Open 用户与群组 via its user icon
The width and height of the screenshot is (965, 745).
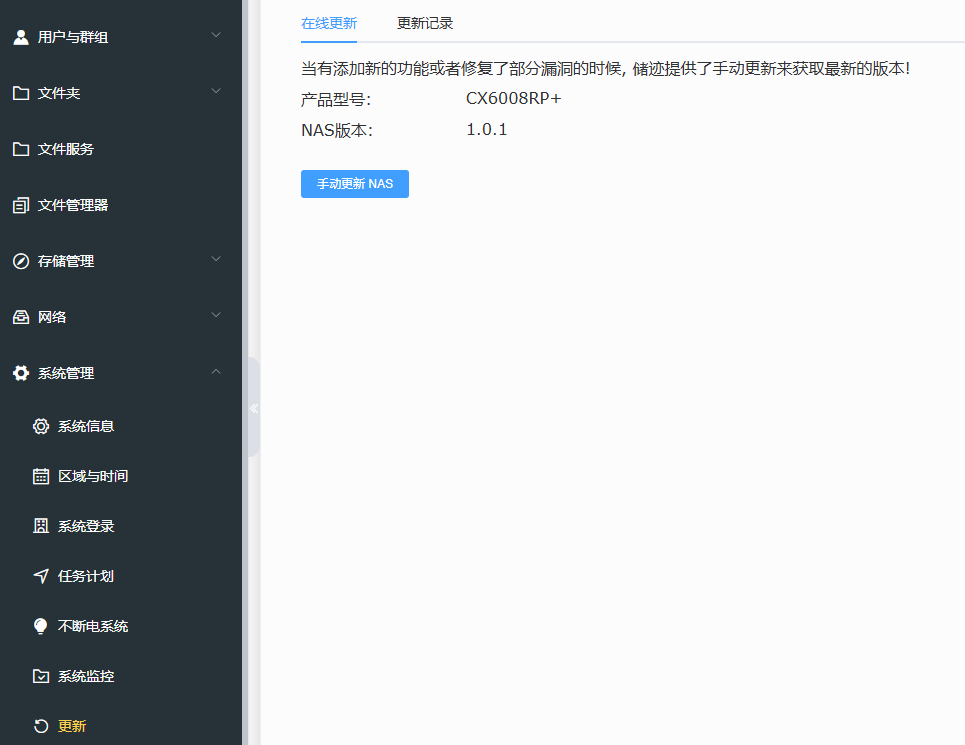[x=19, y=36]
